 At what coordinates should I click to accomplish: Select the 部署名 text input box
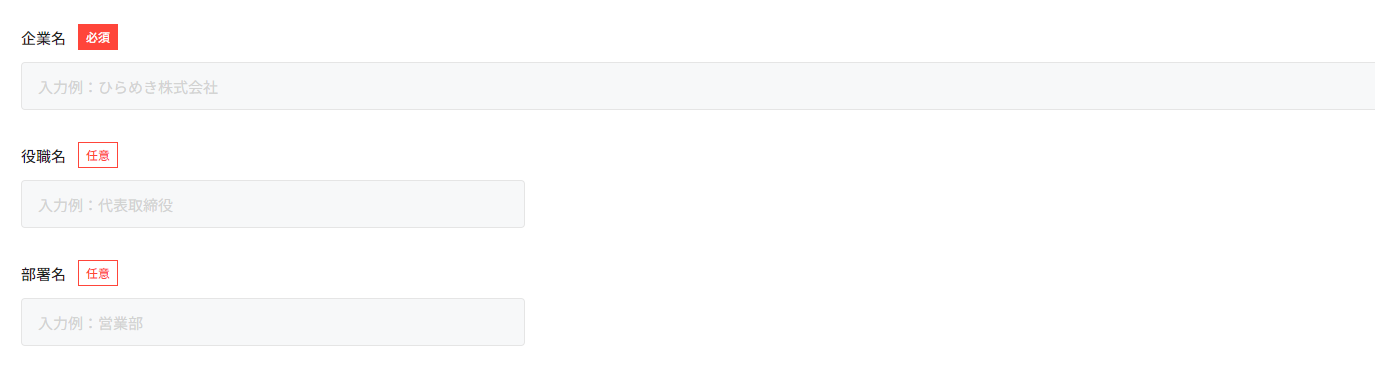coord(273,322)
